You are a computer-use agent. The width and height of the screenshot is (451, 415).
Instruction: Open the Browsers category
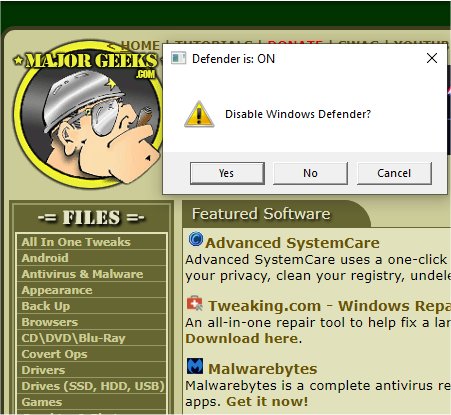pos(91,322)
